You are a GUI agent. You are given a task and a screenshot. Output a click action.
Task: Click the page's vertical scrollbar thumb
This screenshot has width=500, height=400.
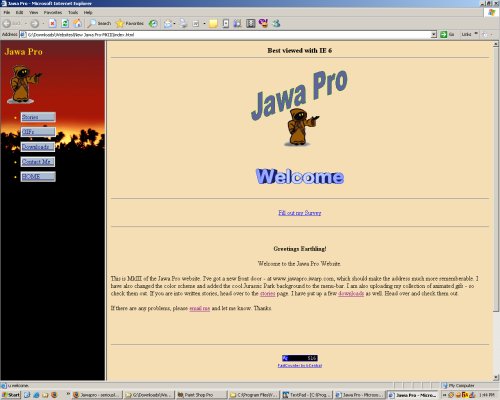point(496,179)
